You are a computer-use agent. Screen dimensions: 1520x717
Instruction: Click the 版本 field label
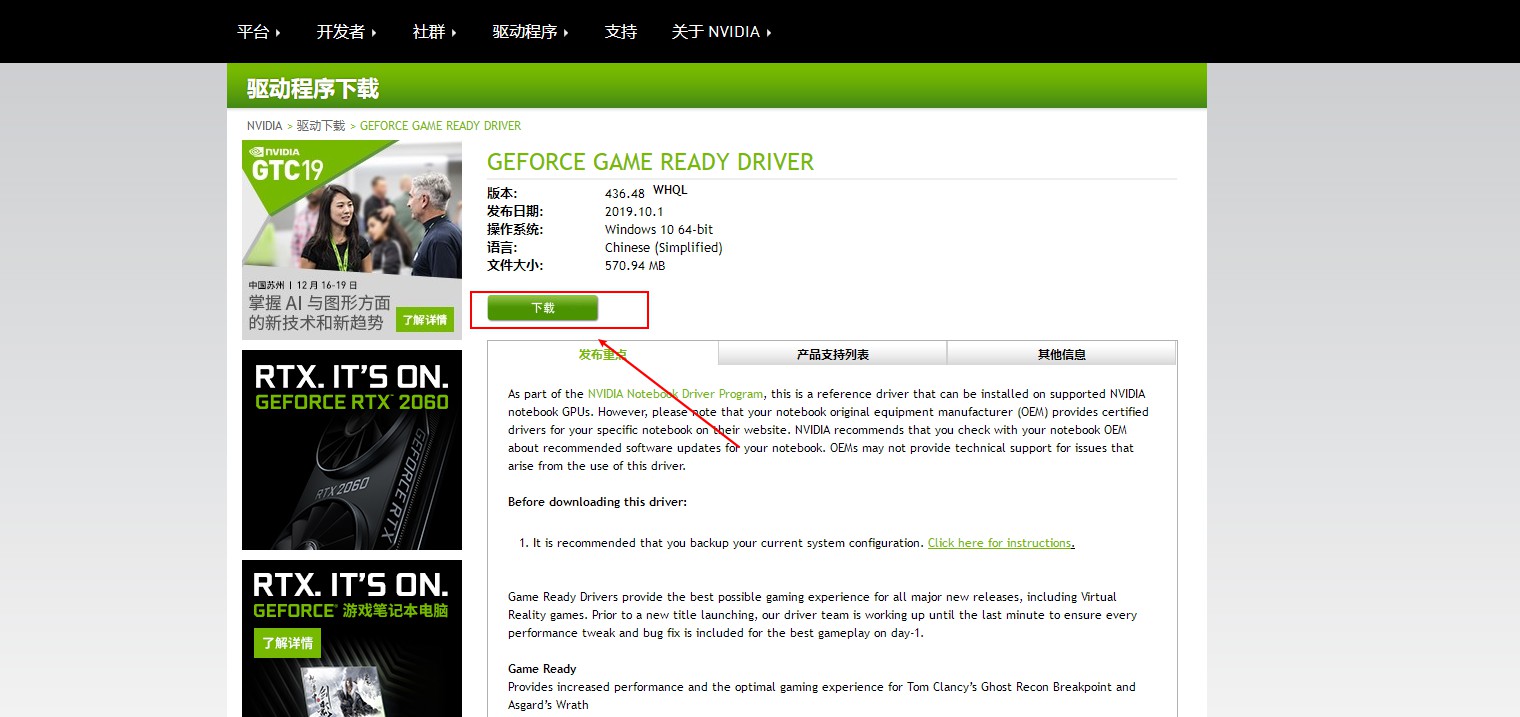click(503, 194)
